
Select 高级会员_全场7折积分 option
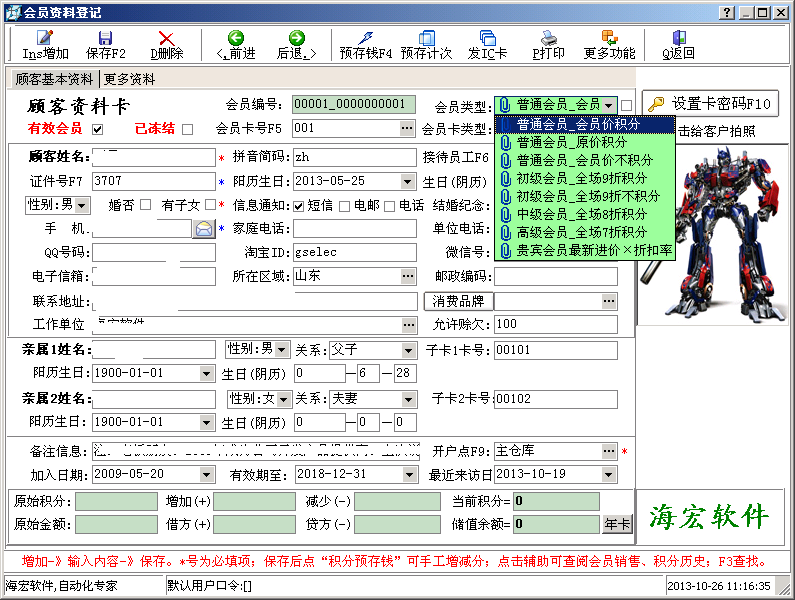(586, 232)
